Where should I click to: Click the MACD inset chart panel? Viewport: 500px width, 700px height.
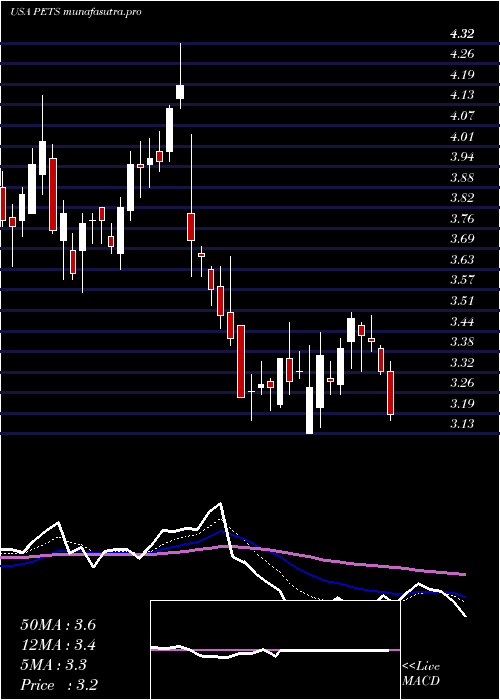(275, 650)
